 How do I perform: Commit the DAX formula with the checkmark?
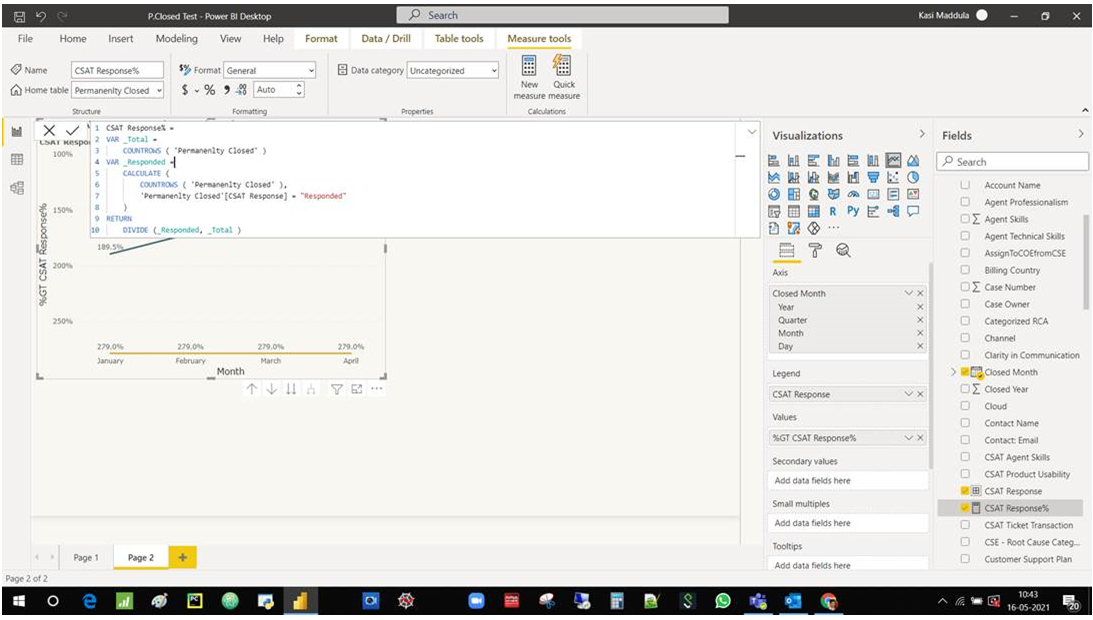pyautogui.click(x=72, y=130)
